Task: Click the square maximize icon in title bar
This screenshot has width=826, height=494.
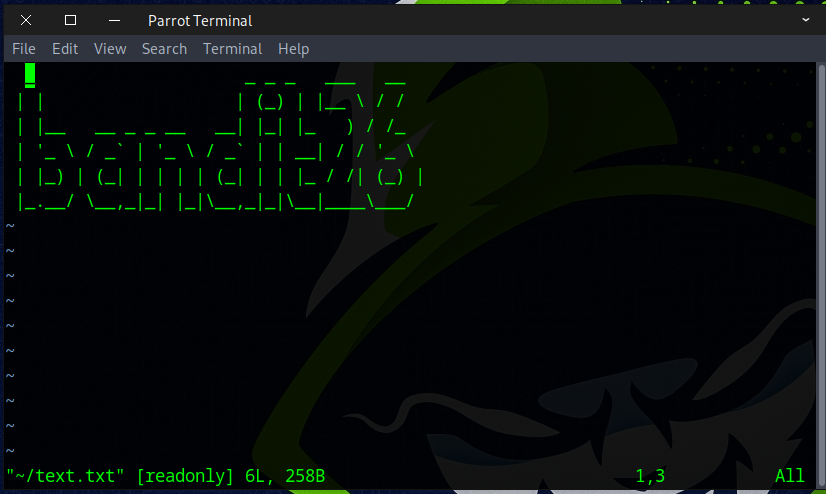Action: (x=70, y=20)
